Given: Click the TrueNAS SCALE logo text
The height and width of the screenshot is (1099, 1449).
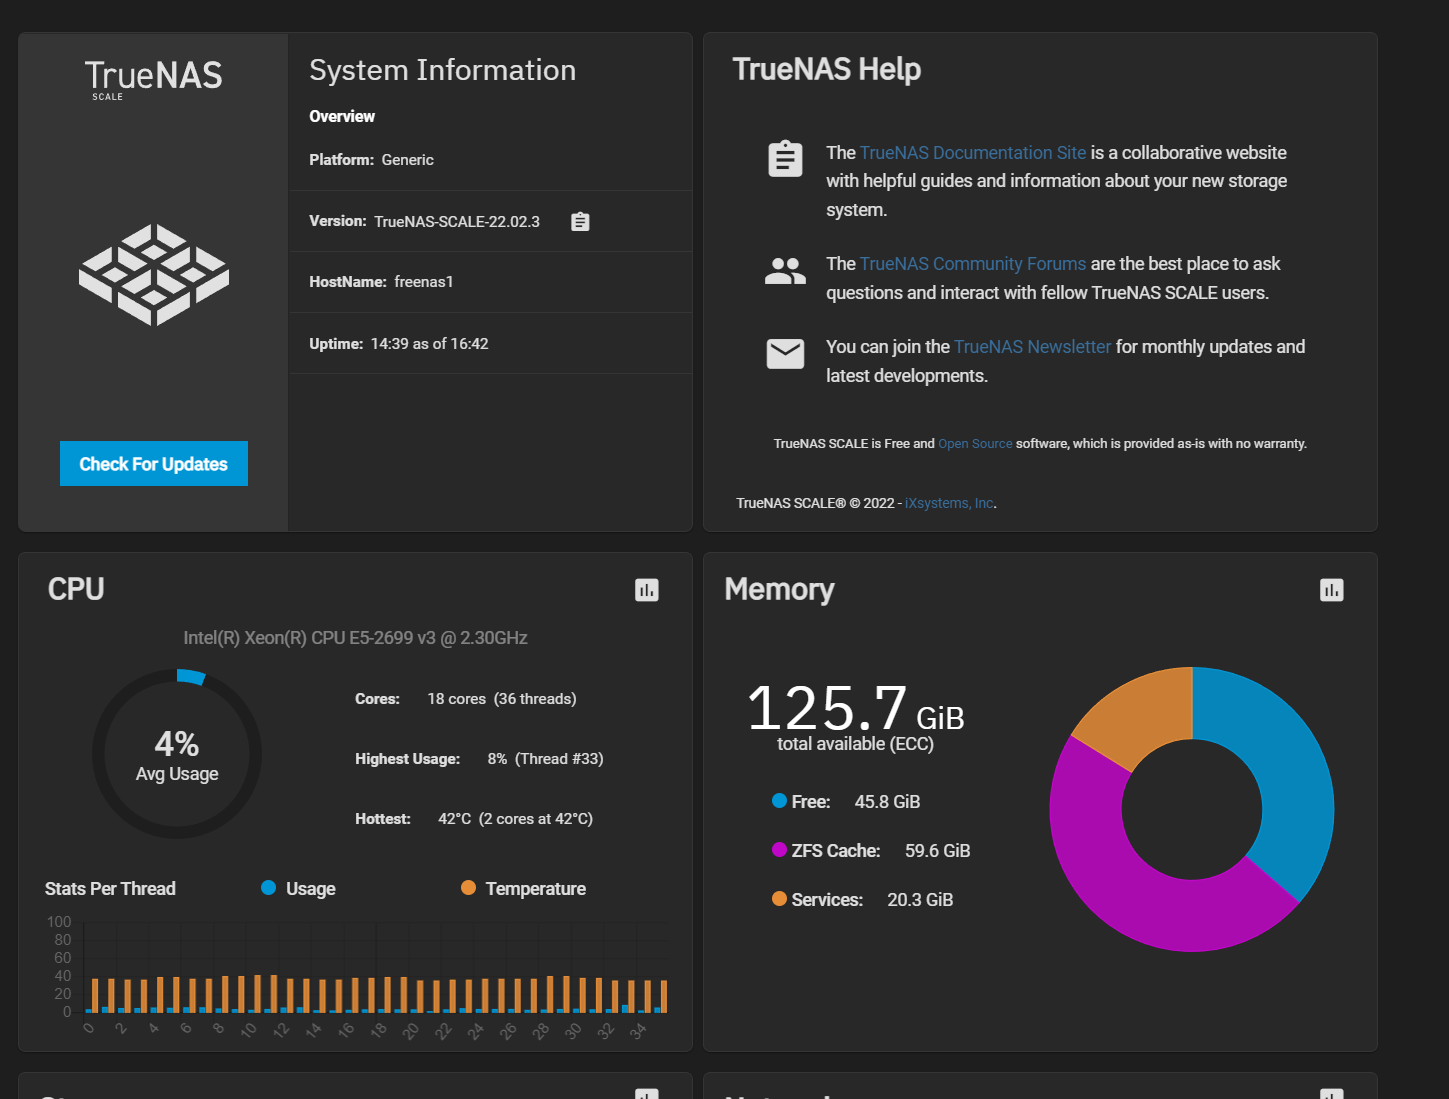Looking at the screenshot, I should (x=153, y=79).
